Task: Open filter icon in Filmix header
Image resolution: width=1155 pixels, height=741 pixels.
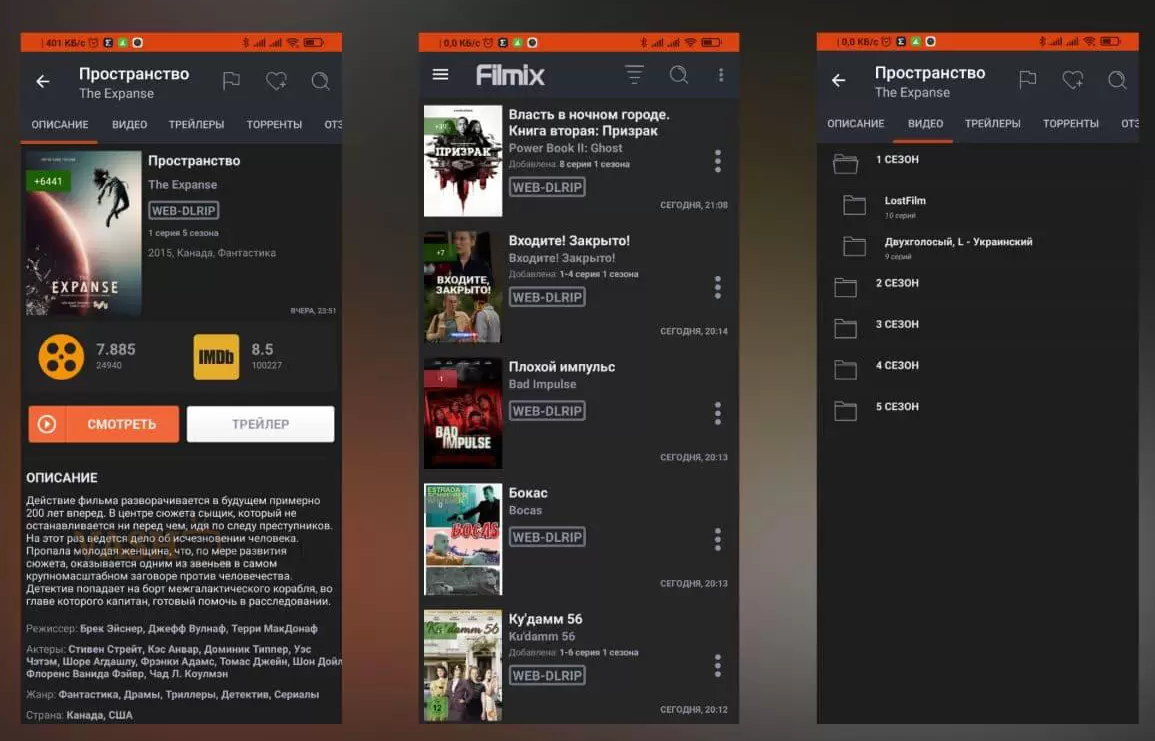Action: (x=634, y=74)
